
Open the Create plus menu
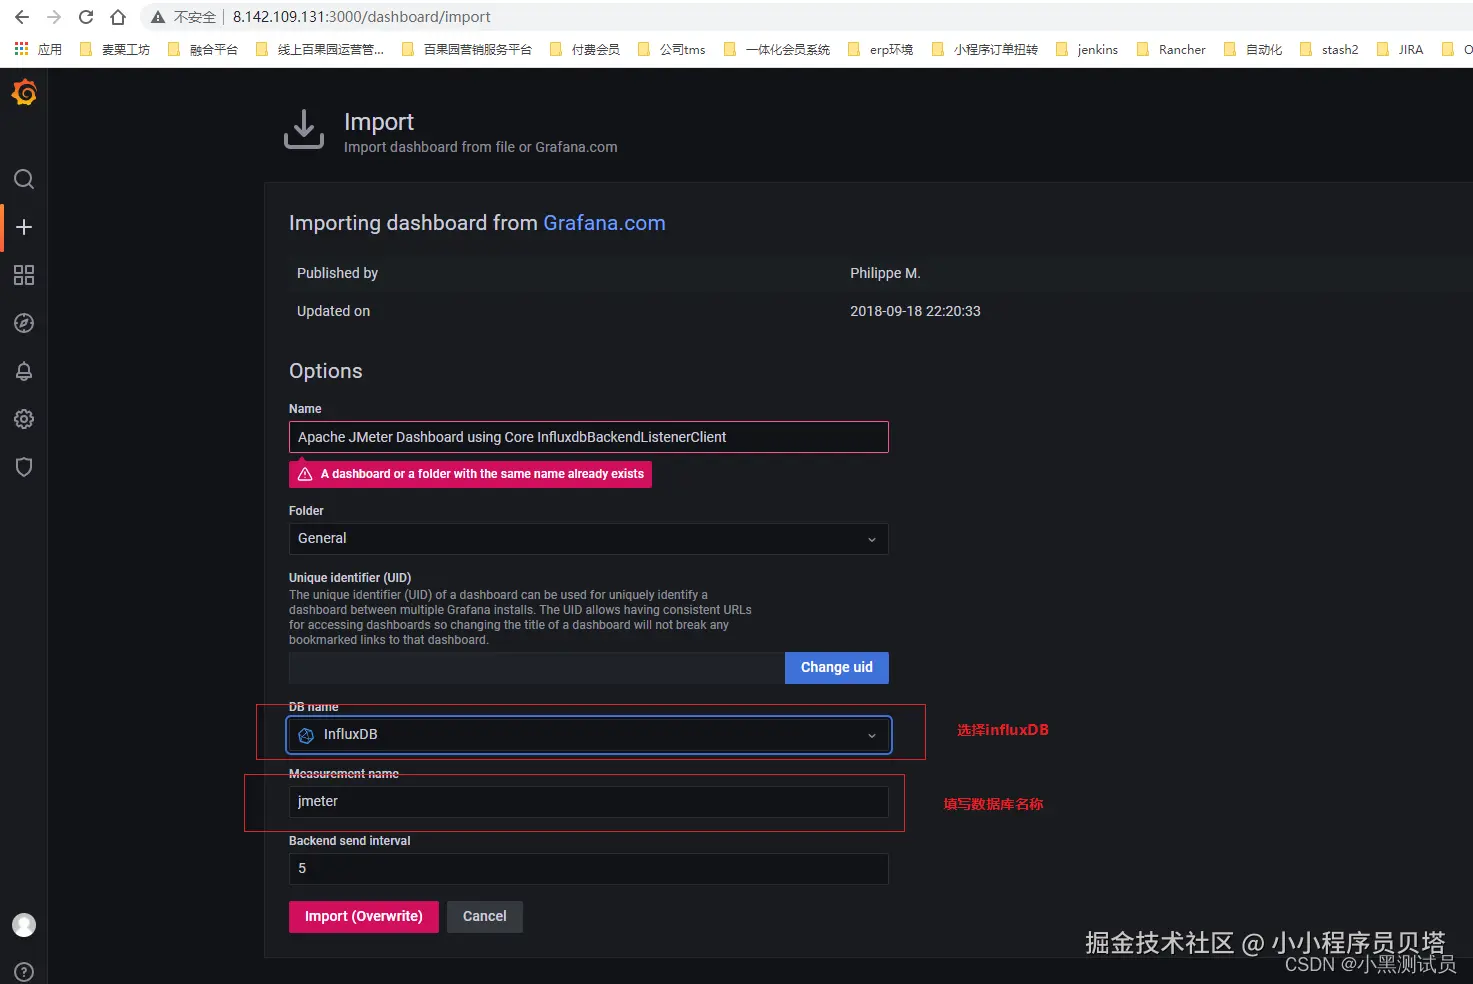(24, 227)
